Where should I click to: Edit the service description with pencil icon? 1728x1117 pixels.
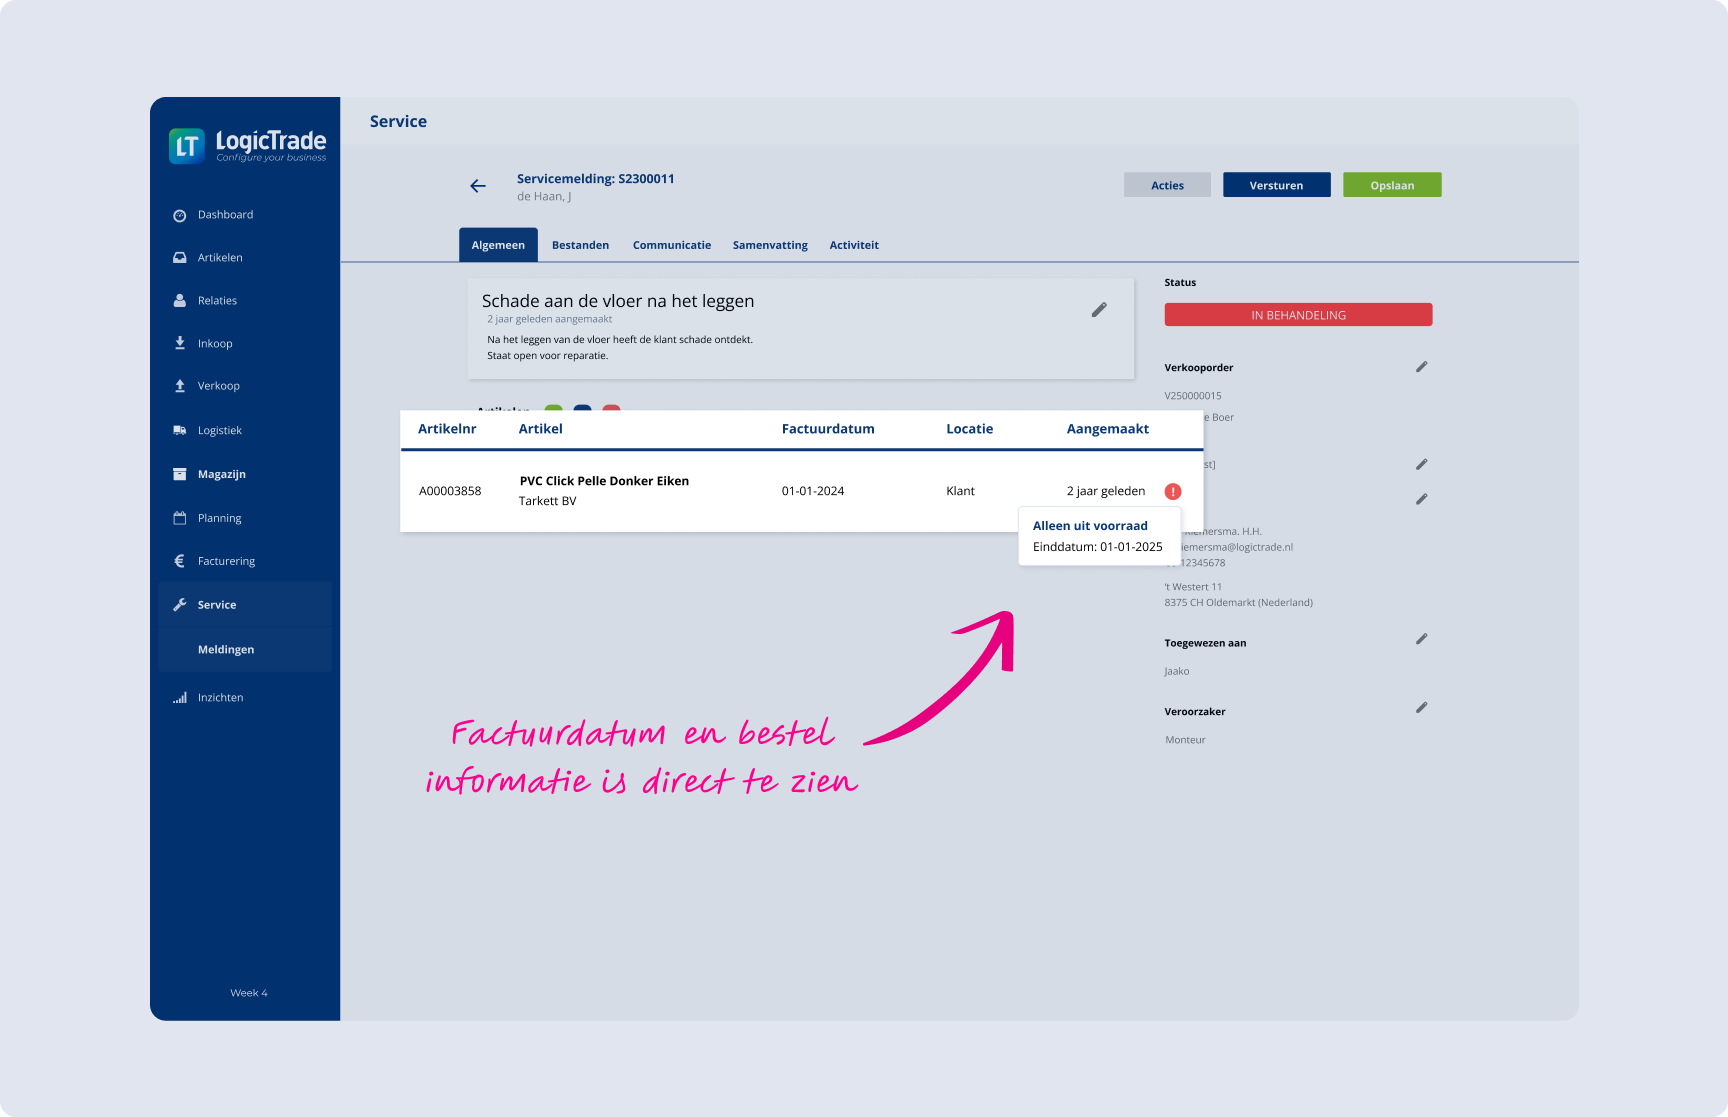pos(1099,310)
